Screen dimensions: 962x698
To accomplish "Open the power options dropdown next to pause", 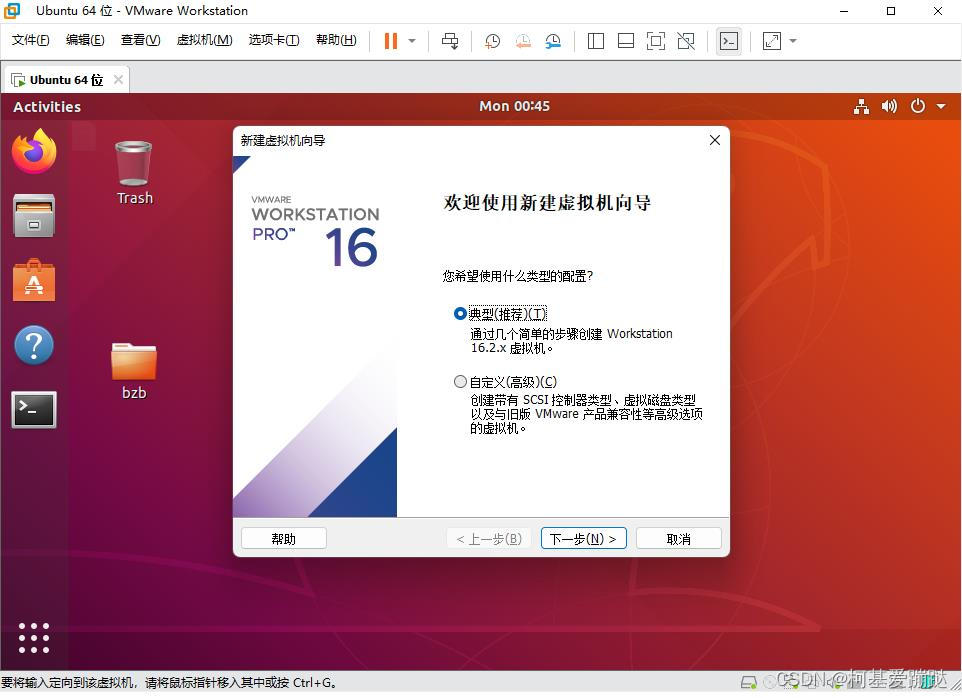I will coord(412,41).
